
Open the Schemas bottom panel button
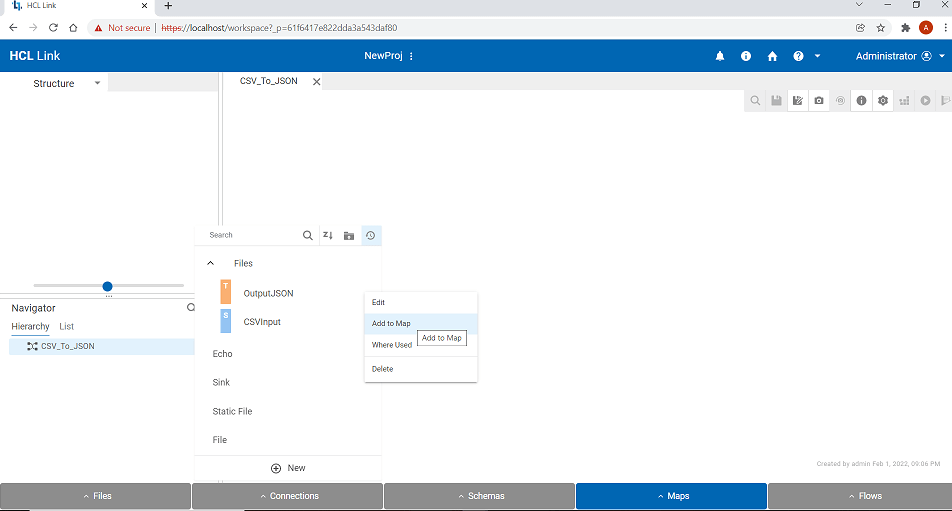pos(479,496)
